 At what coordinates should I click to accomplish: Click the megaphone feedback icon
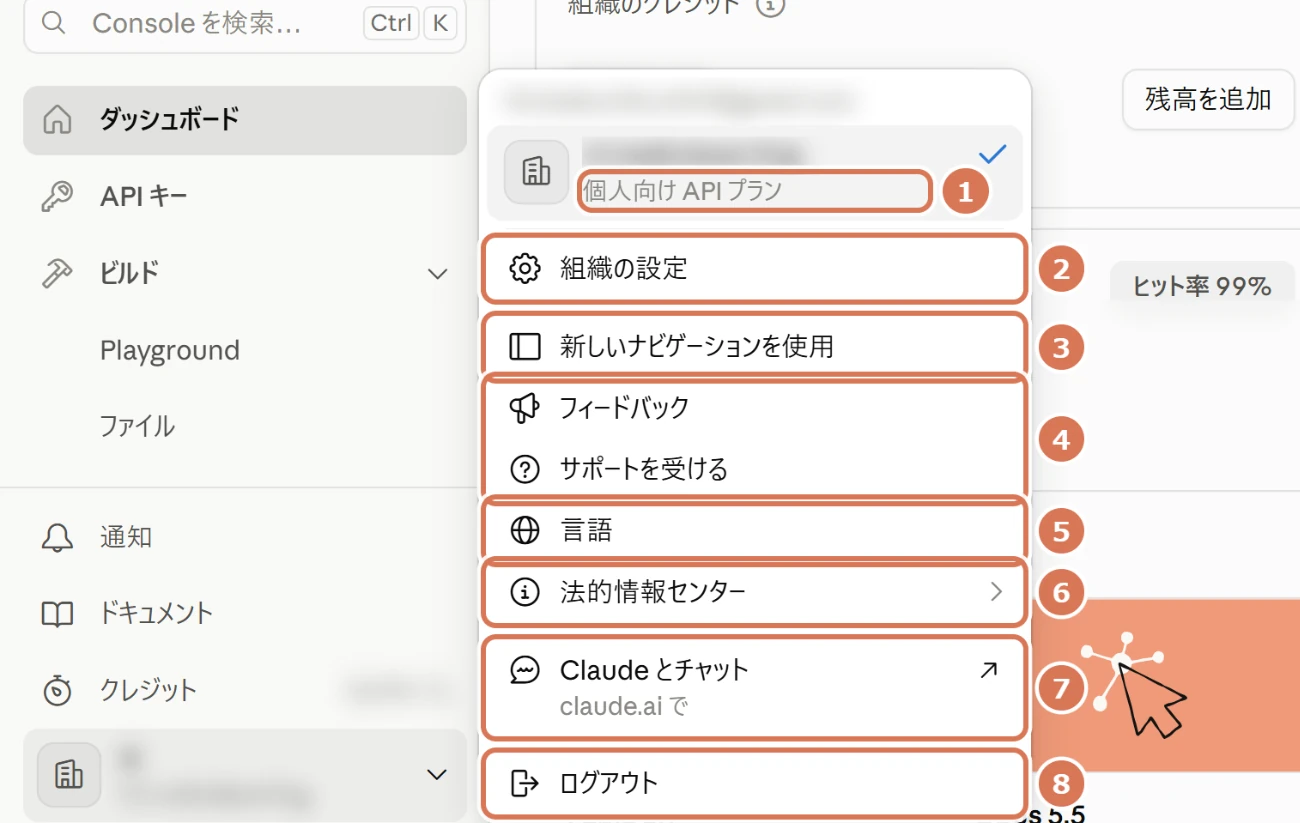click(525, 407)
